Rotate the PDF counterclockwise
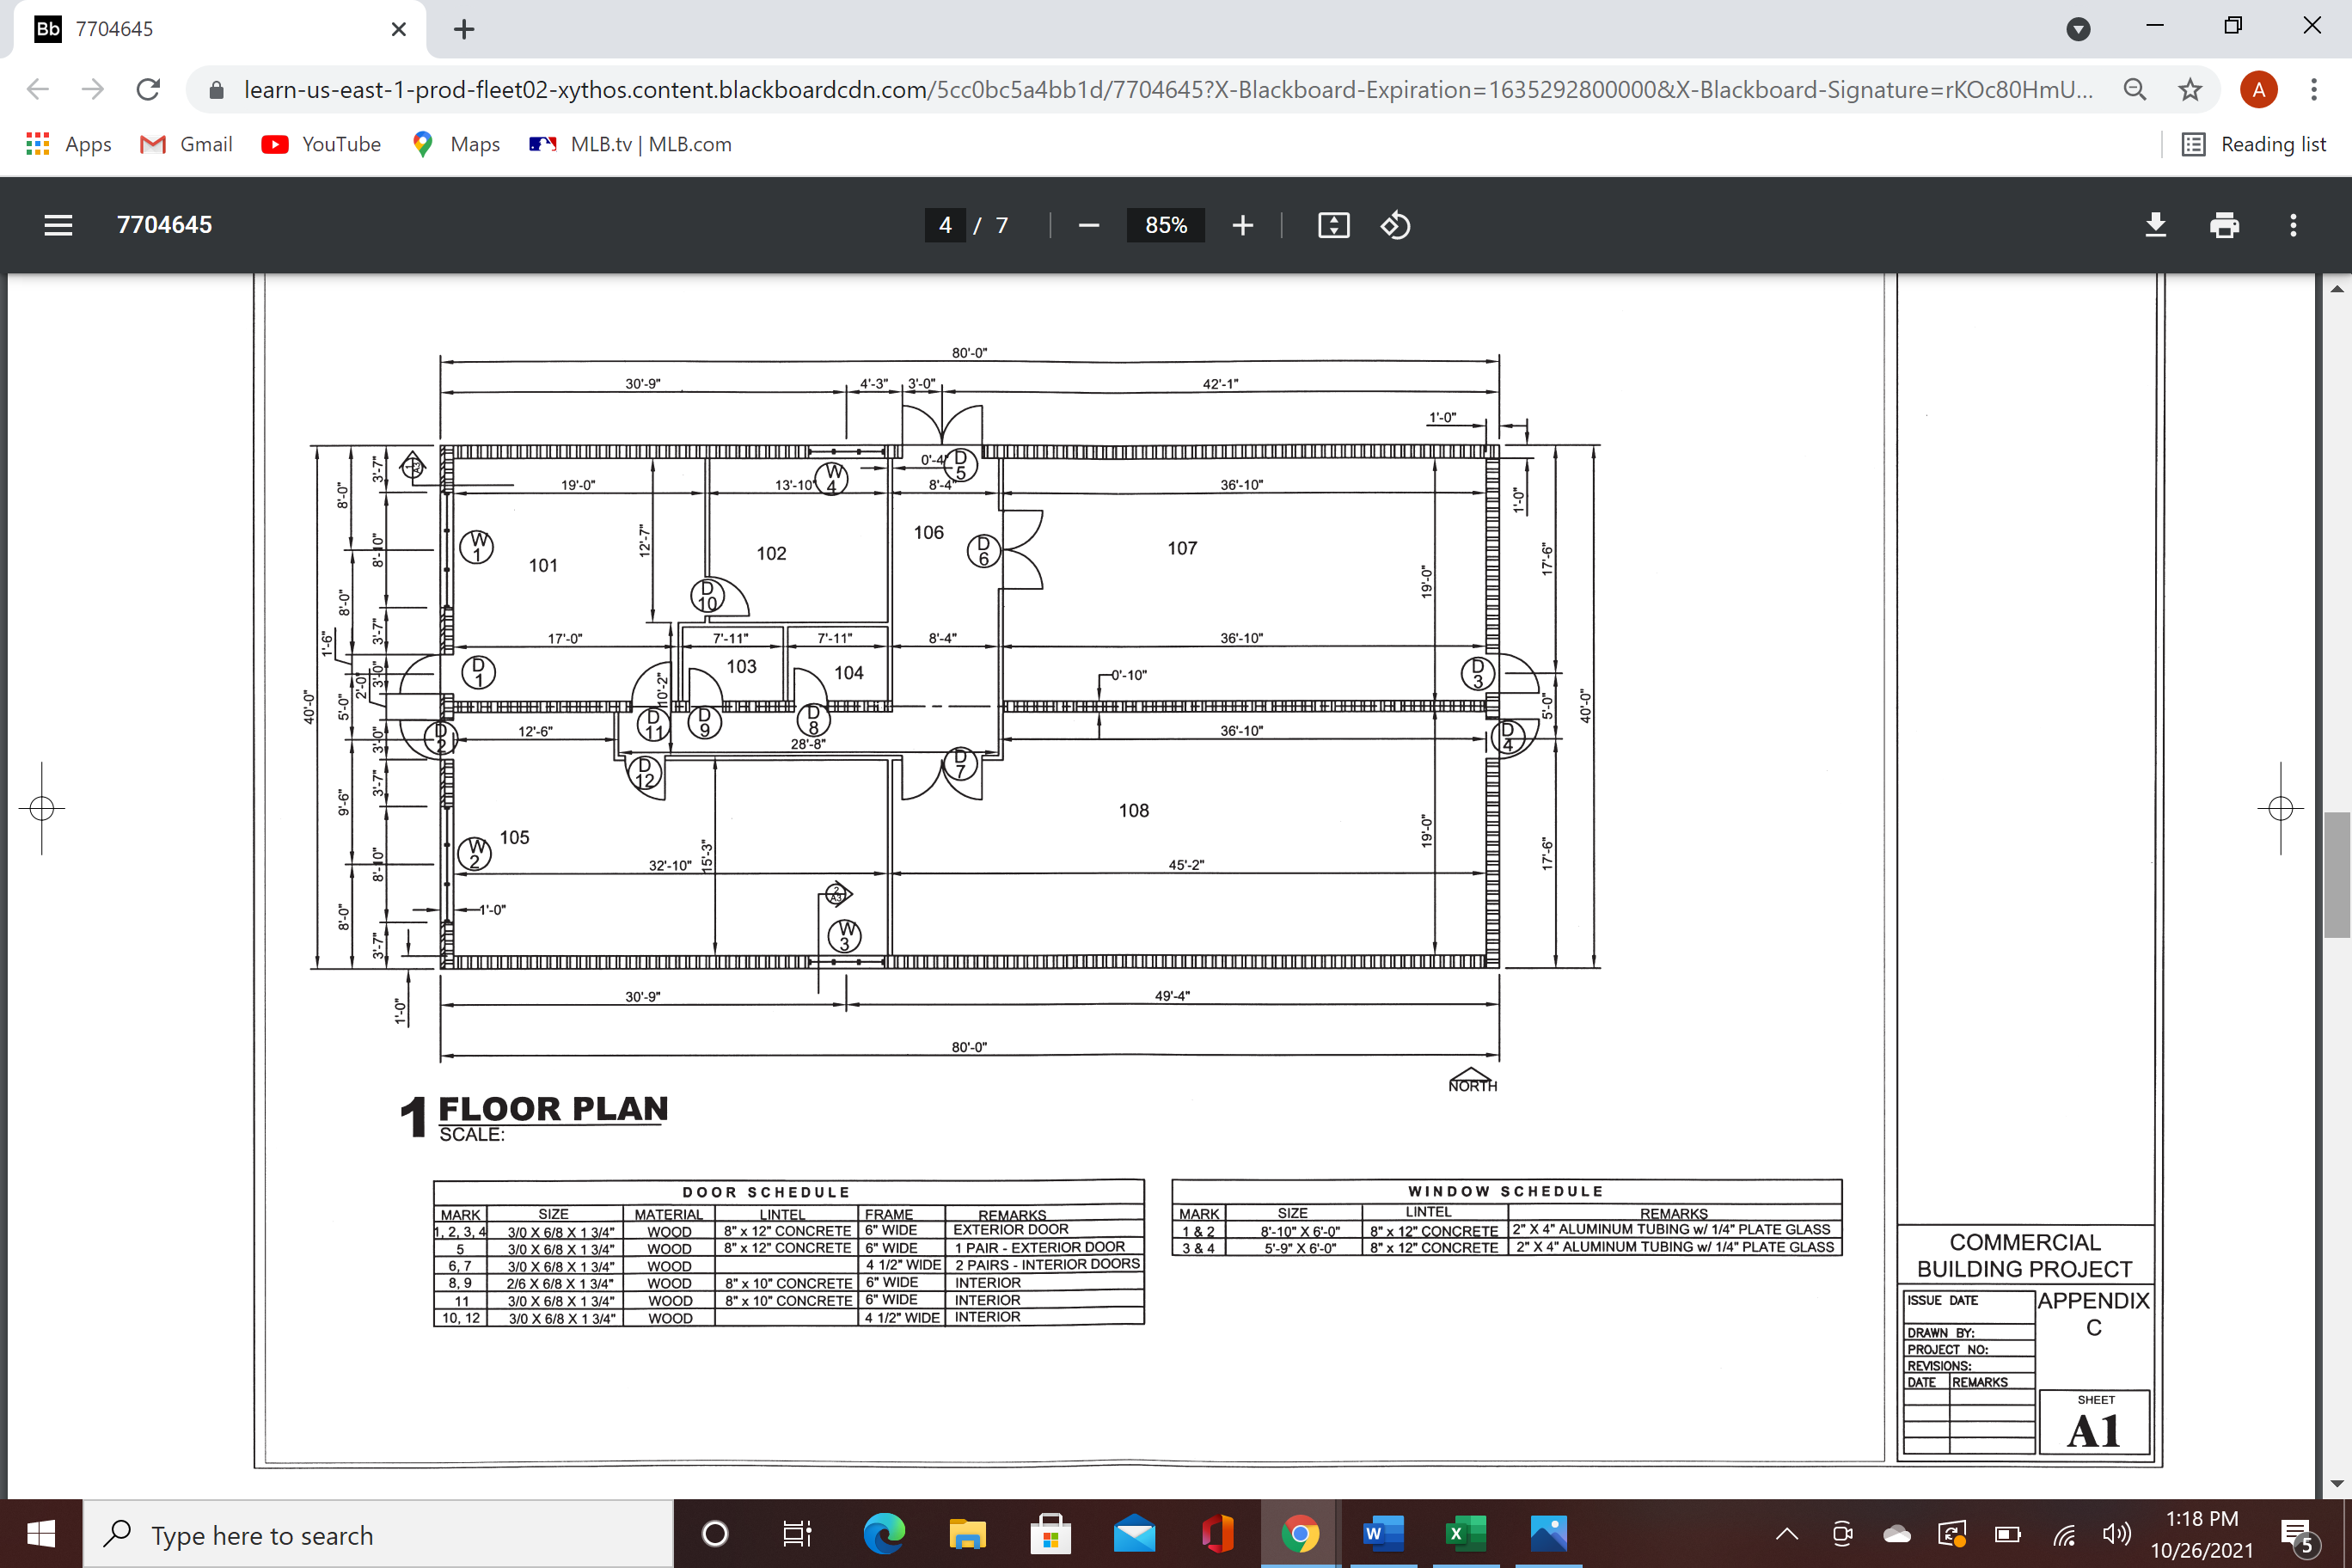Screen dimensions: 2352x1568 click(x=1395, y=225)
